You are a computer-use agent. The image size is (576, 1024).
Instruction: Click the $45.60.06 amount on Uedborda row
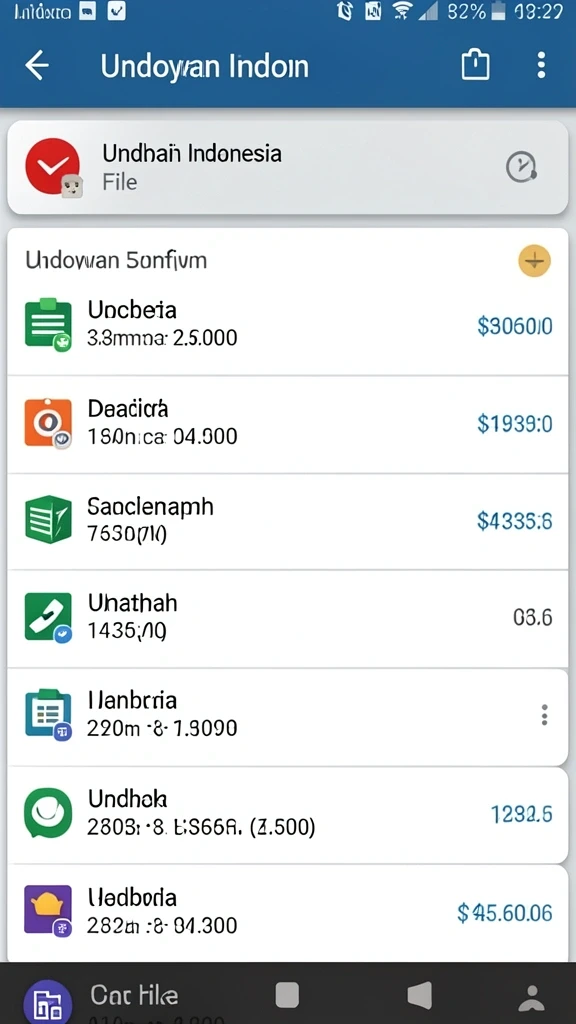tap(505, 912)
